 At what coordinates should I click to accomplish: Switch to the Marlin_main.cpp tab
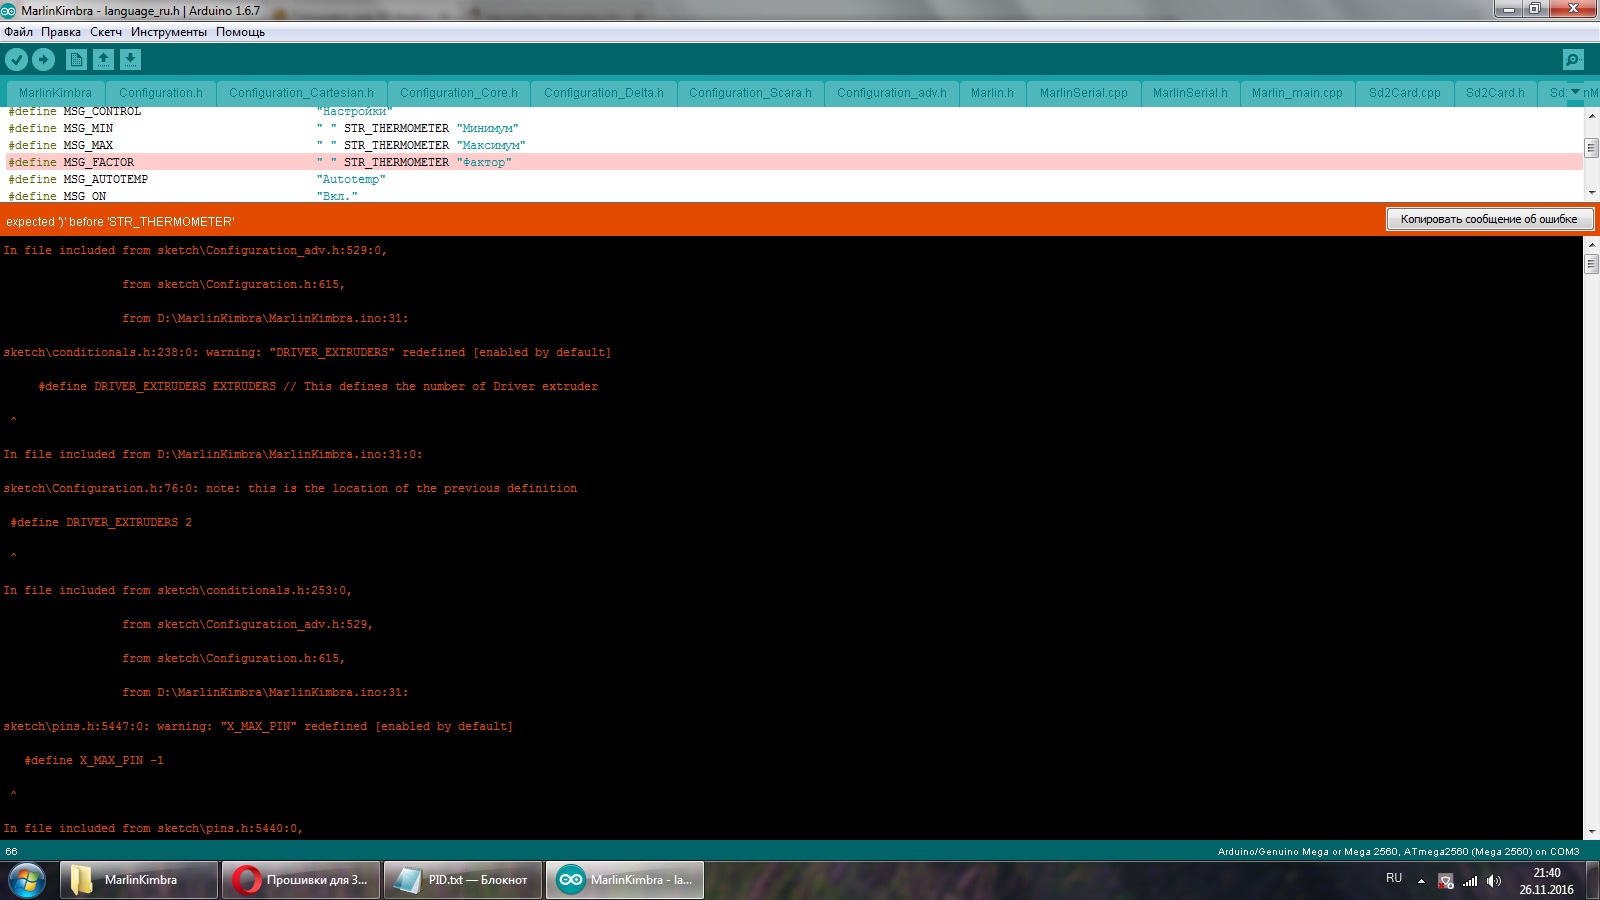click(x=1297, y=93)
